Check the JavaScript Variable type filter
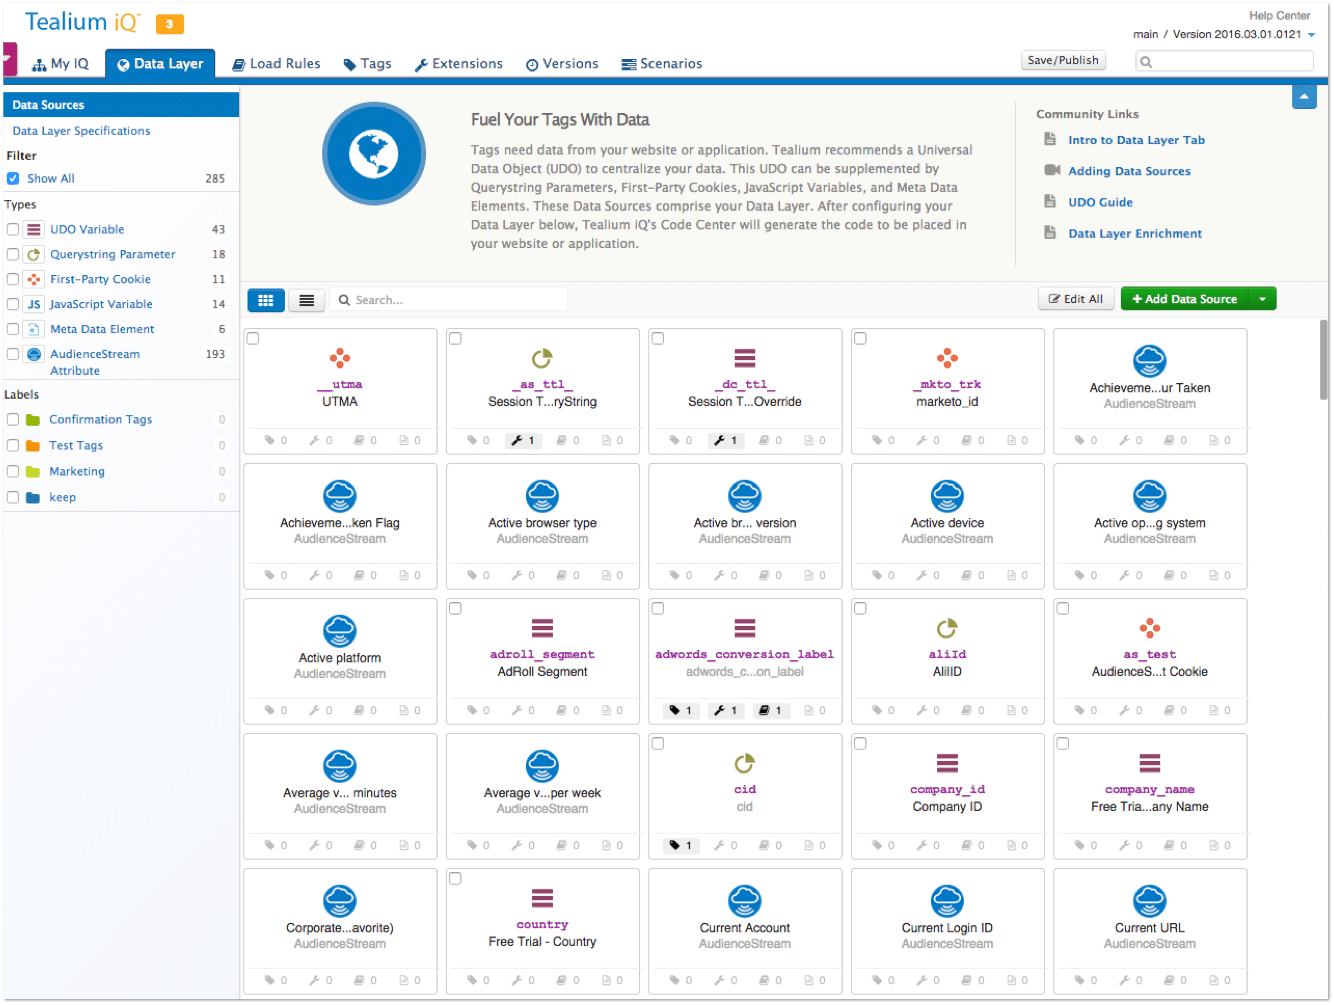This screenshot has width=1334, height=1005. coord(13,304)
